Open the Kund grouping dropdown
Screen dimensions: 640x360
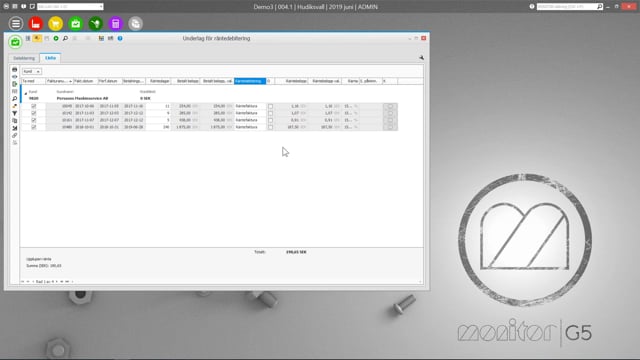point(31,71)
